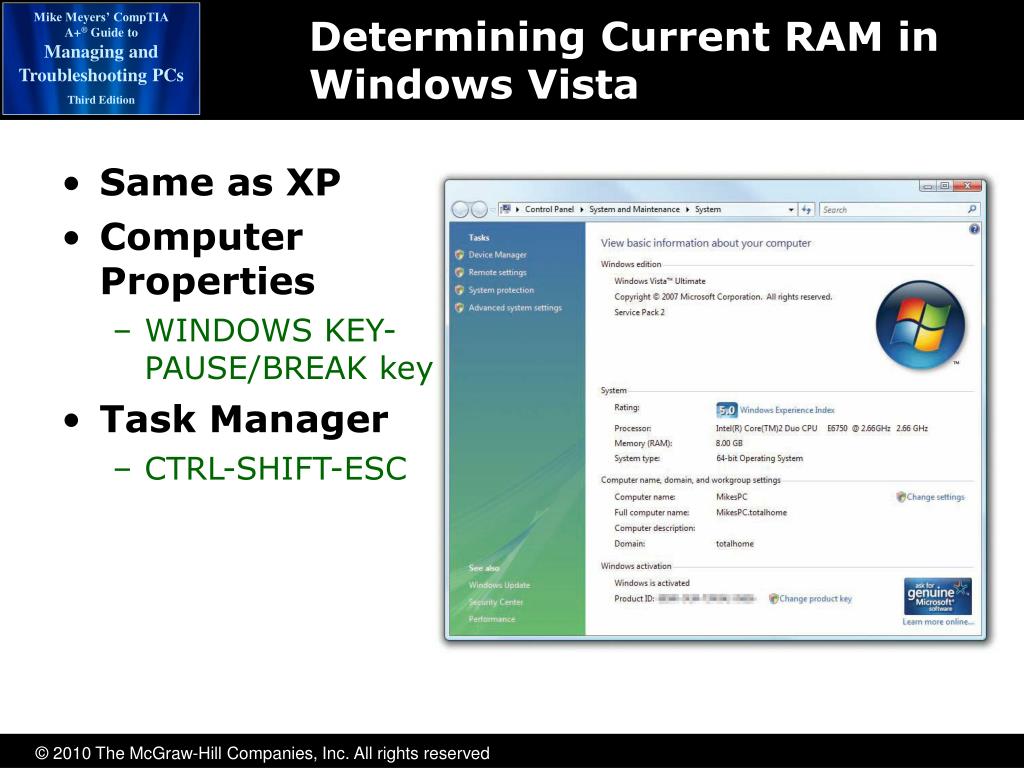Open System protection link

click(x=501, y=290)
